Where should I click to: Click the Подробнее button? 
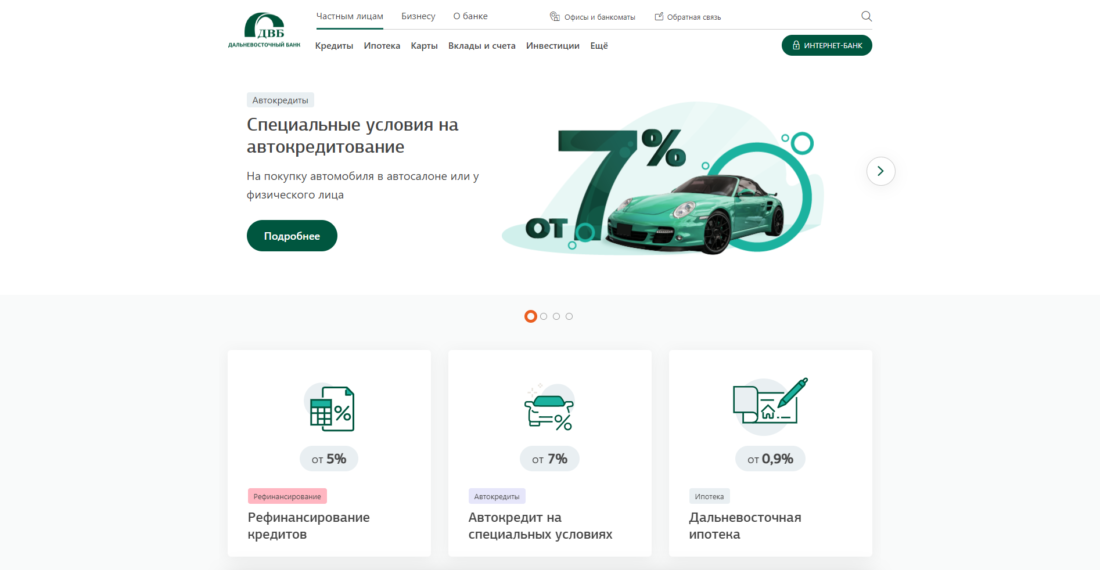(292, 236)
